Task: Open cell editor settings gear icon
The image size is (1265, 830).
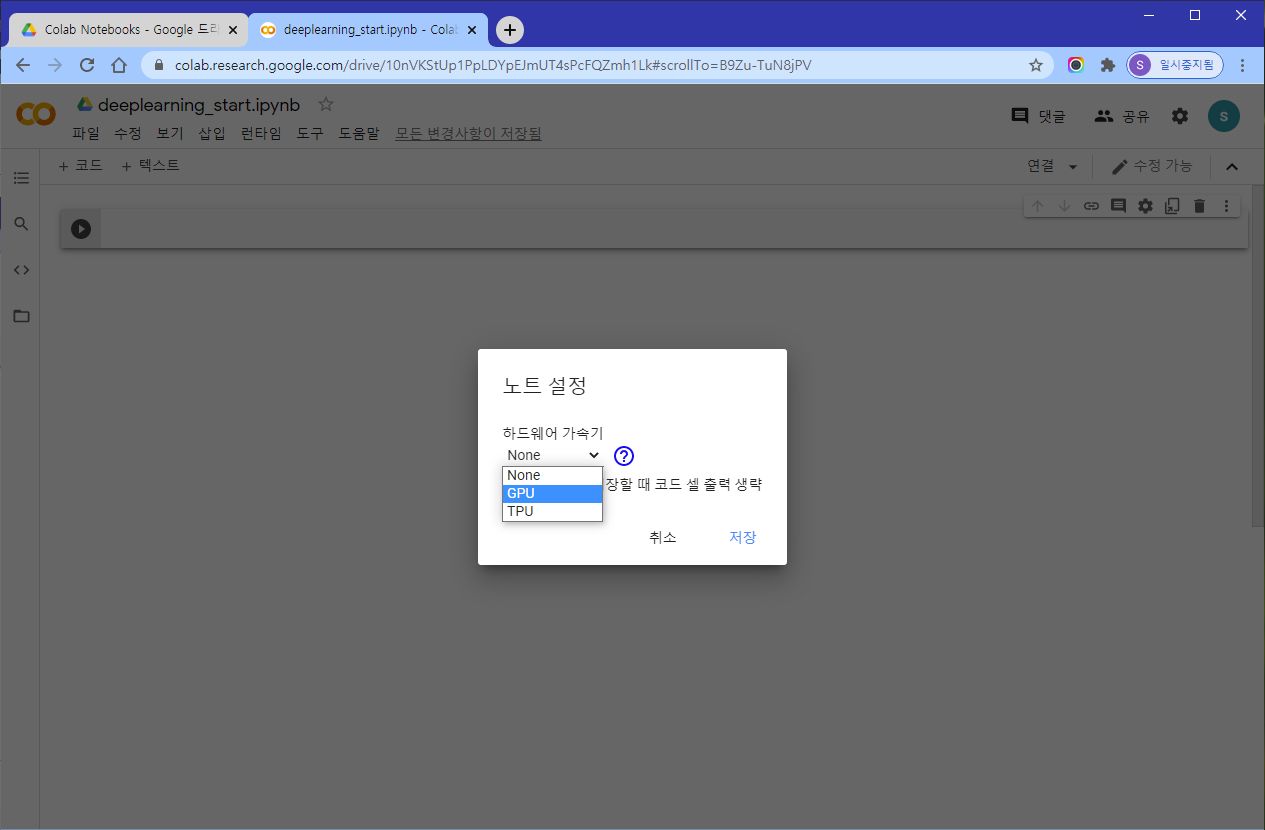Action: point(1145,206)
